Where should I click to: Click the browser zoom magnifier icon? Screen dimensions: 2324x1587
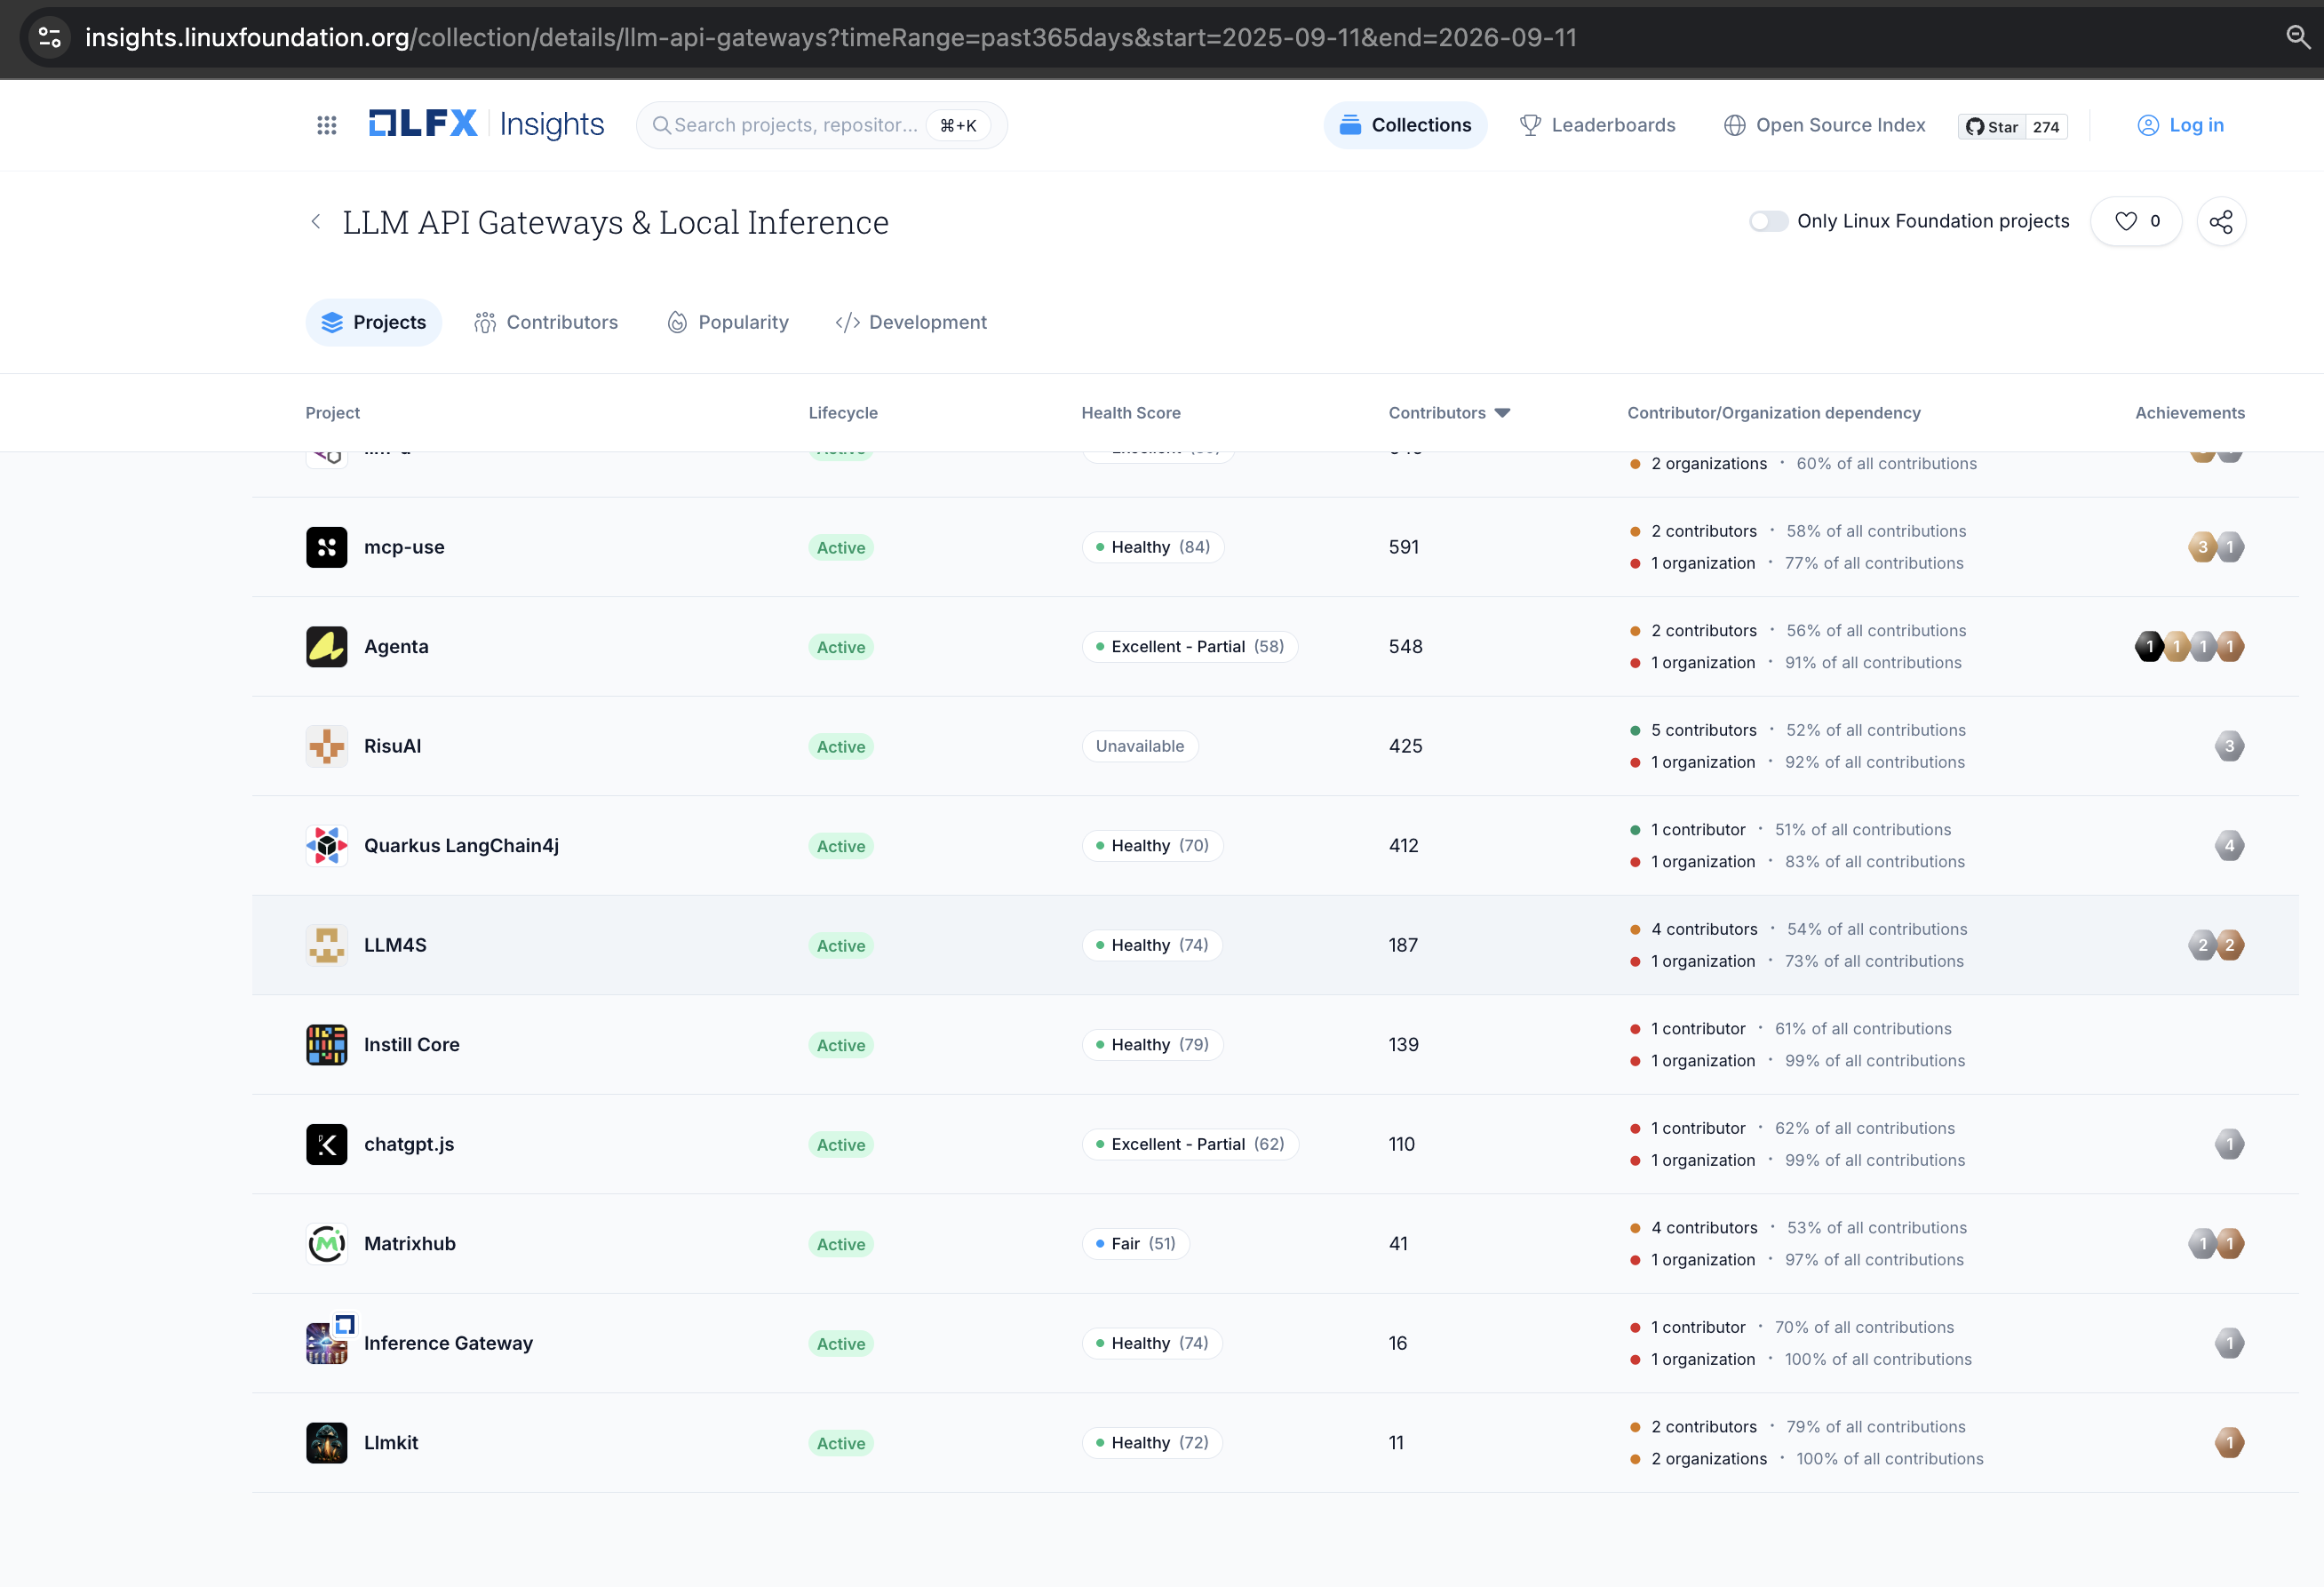2297,37
